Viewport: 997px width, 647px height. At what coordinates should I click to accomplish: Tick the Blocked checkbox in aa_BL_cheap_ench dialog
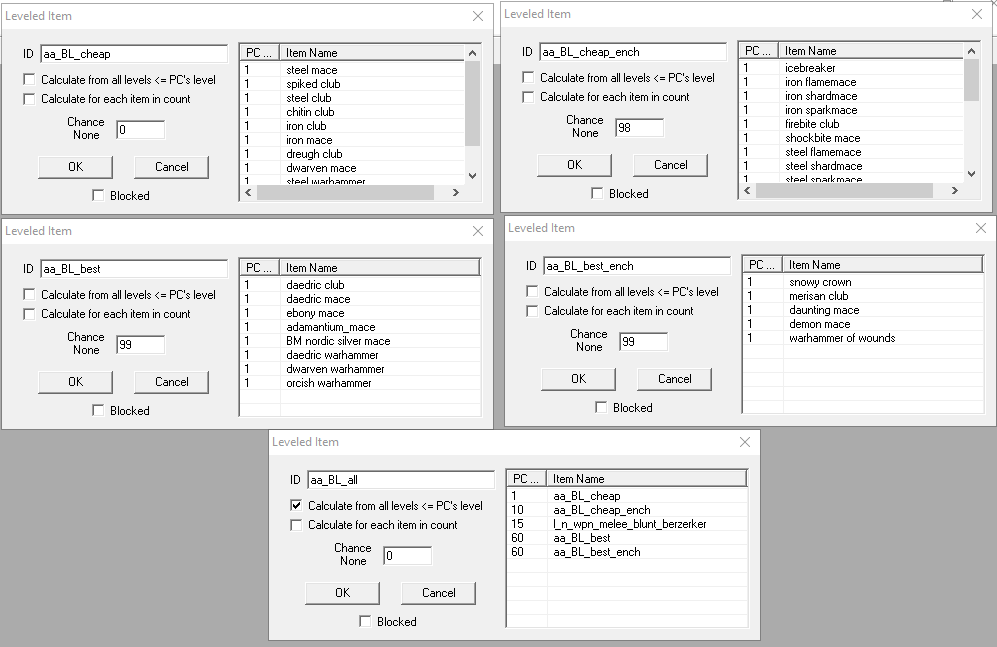(597, 193)
